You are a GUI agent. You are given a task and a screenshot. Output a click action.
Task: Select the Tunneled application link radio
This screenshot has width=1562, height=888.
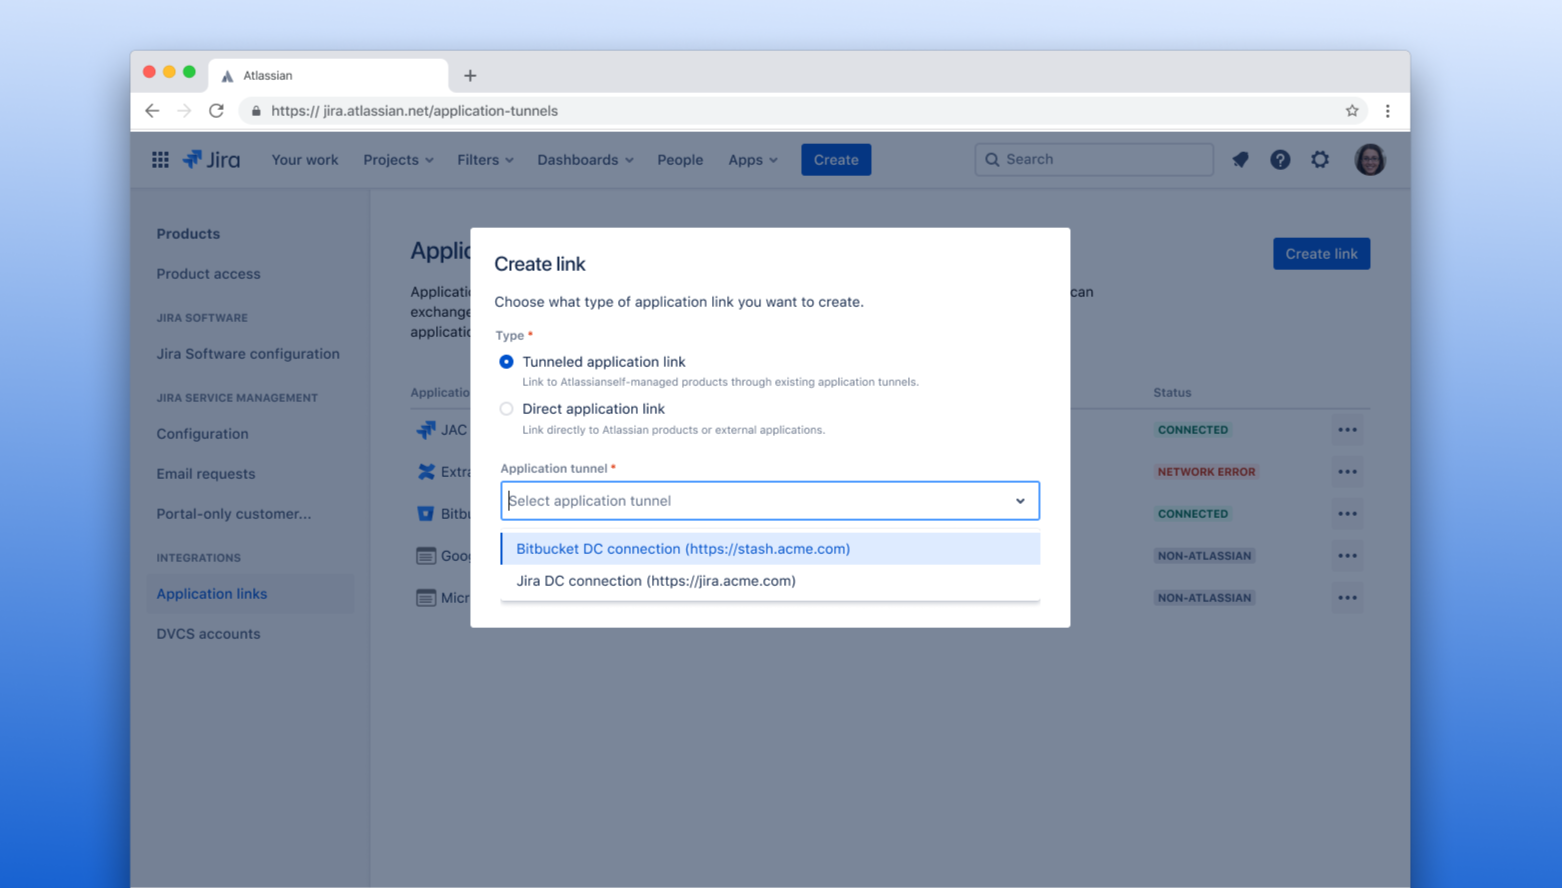[x=507, y=362]
